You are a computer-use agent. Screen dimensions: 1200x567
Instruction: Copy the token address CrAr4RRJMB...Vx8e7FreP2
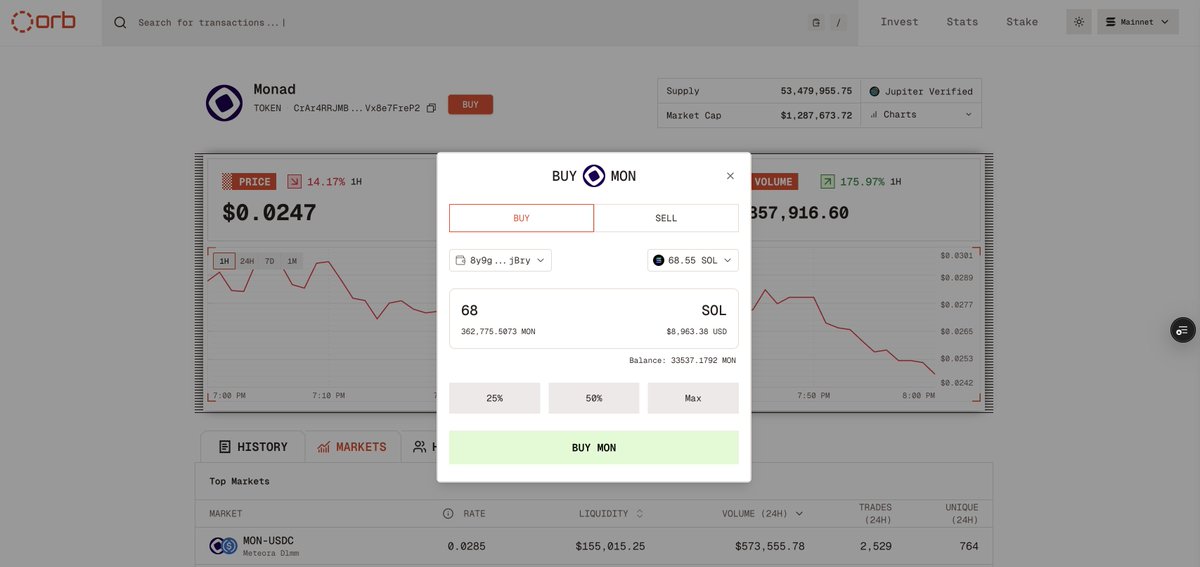431,108
